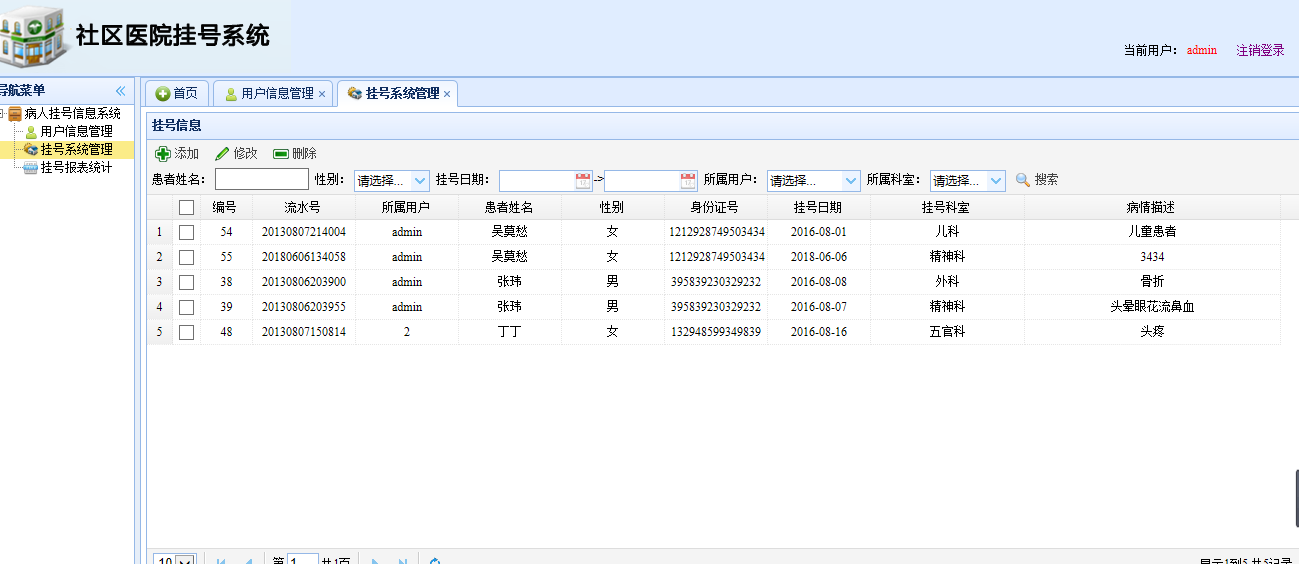The image size is (1299, 564).
Task: Select 挂号报表统计 in navigation tree
Action: tap(76, 168)
